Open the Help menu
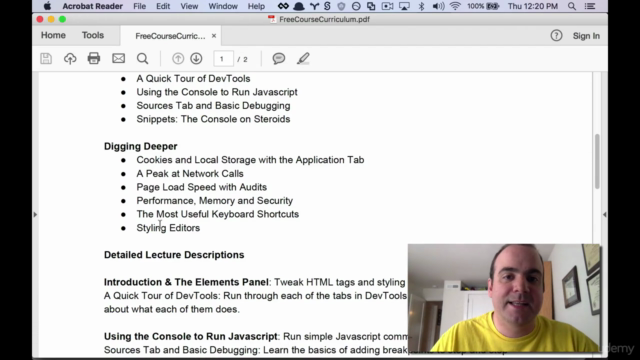 click(x=256, y=6)
